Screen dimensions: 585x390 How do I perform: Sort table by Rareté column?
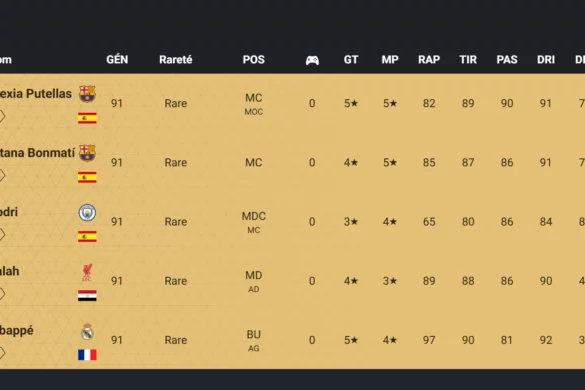pyautogui.click(x=176, y=60)
